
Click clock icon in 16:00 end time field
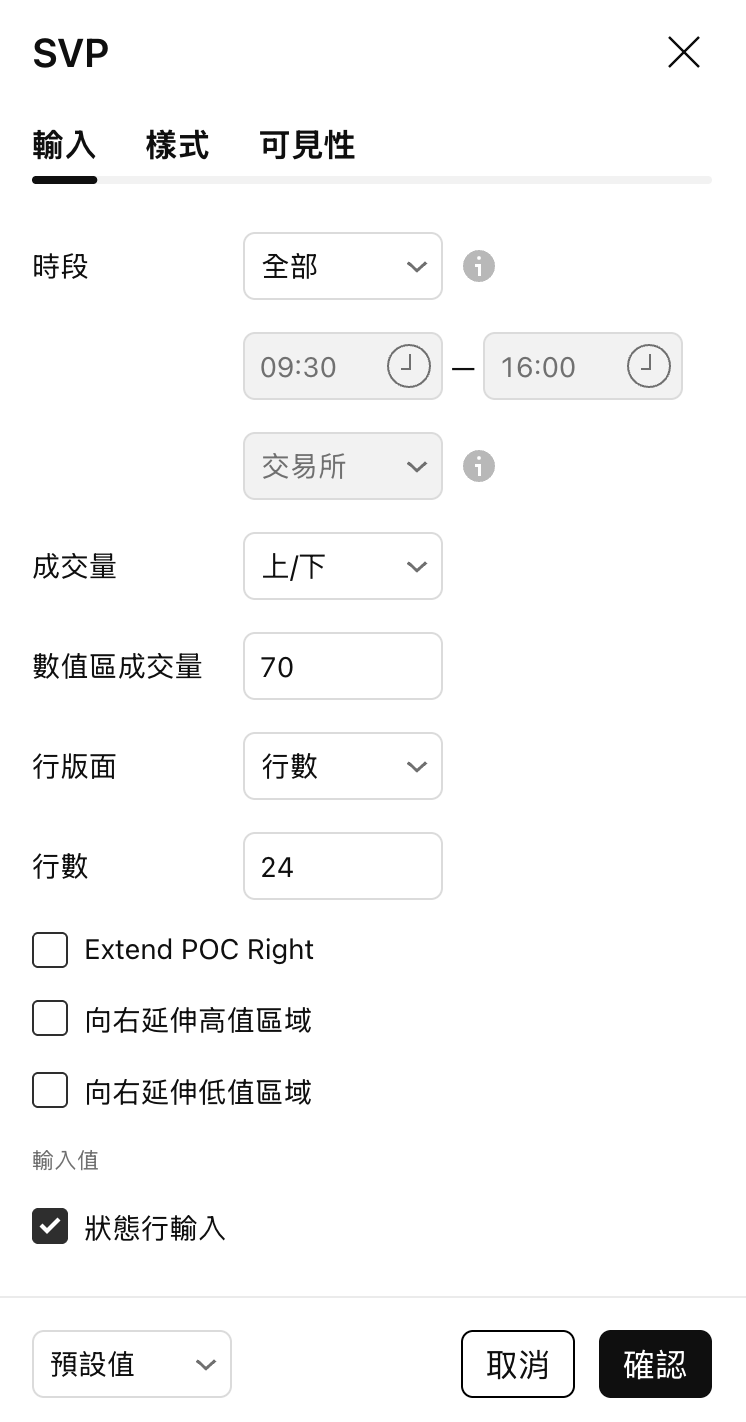(648, 367)
